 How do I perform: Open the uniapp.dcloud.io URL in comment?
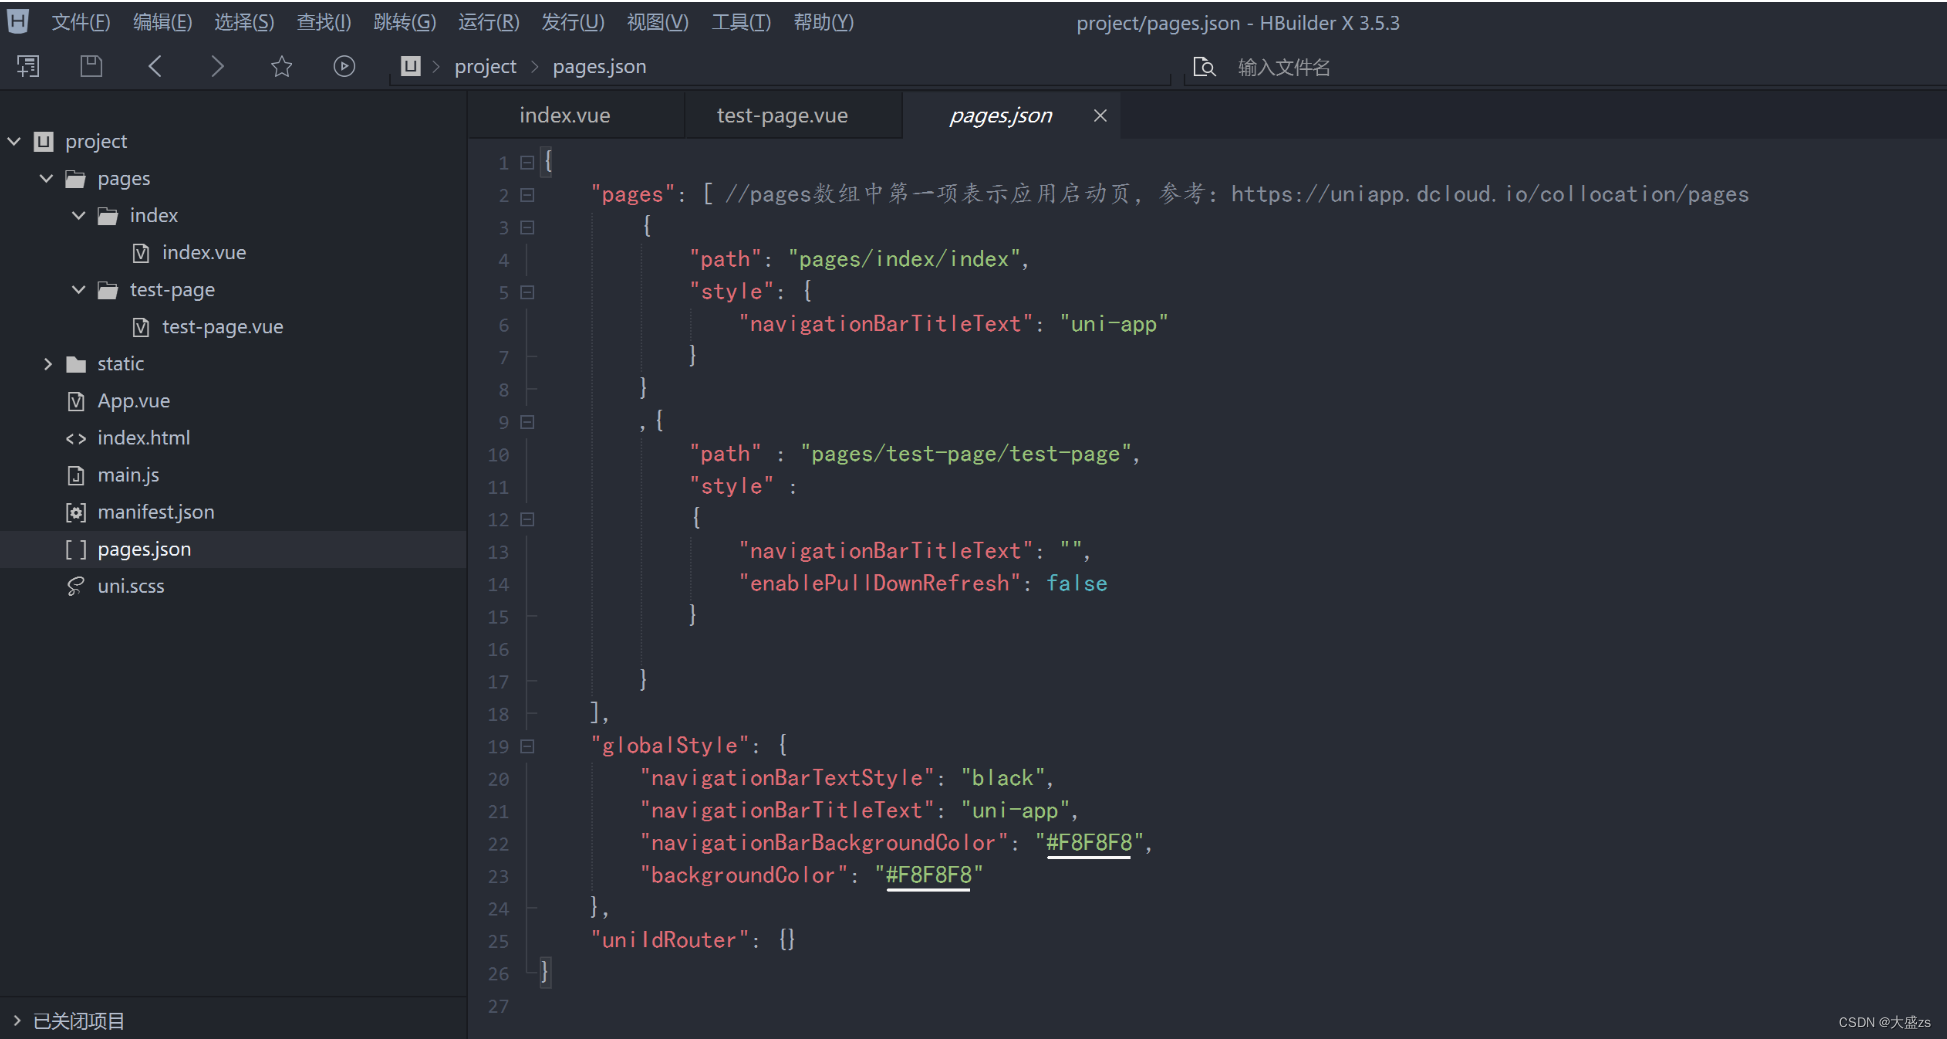[x=1490, y=194]
